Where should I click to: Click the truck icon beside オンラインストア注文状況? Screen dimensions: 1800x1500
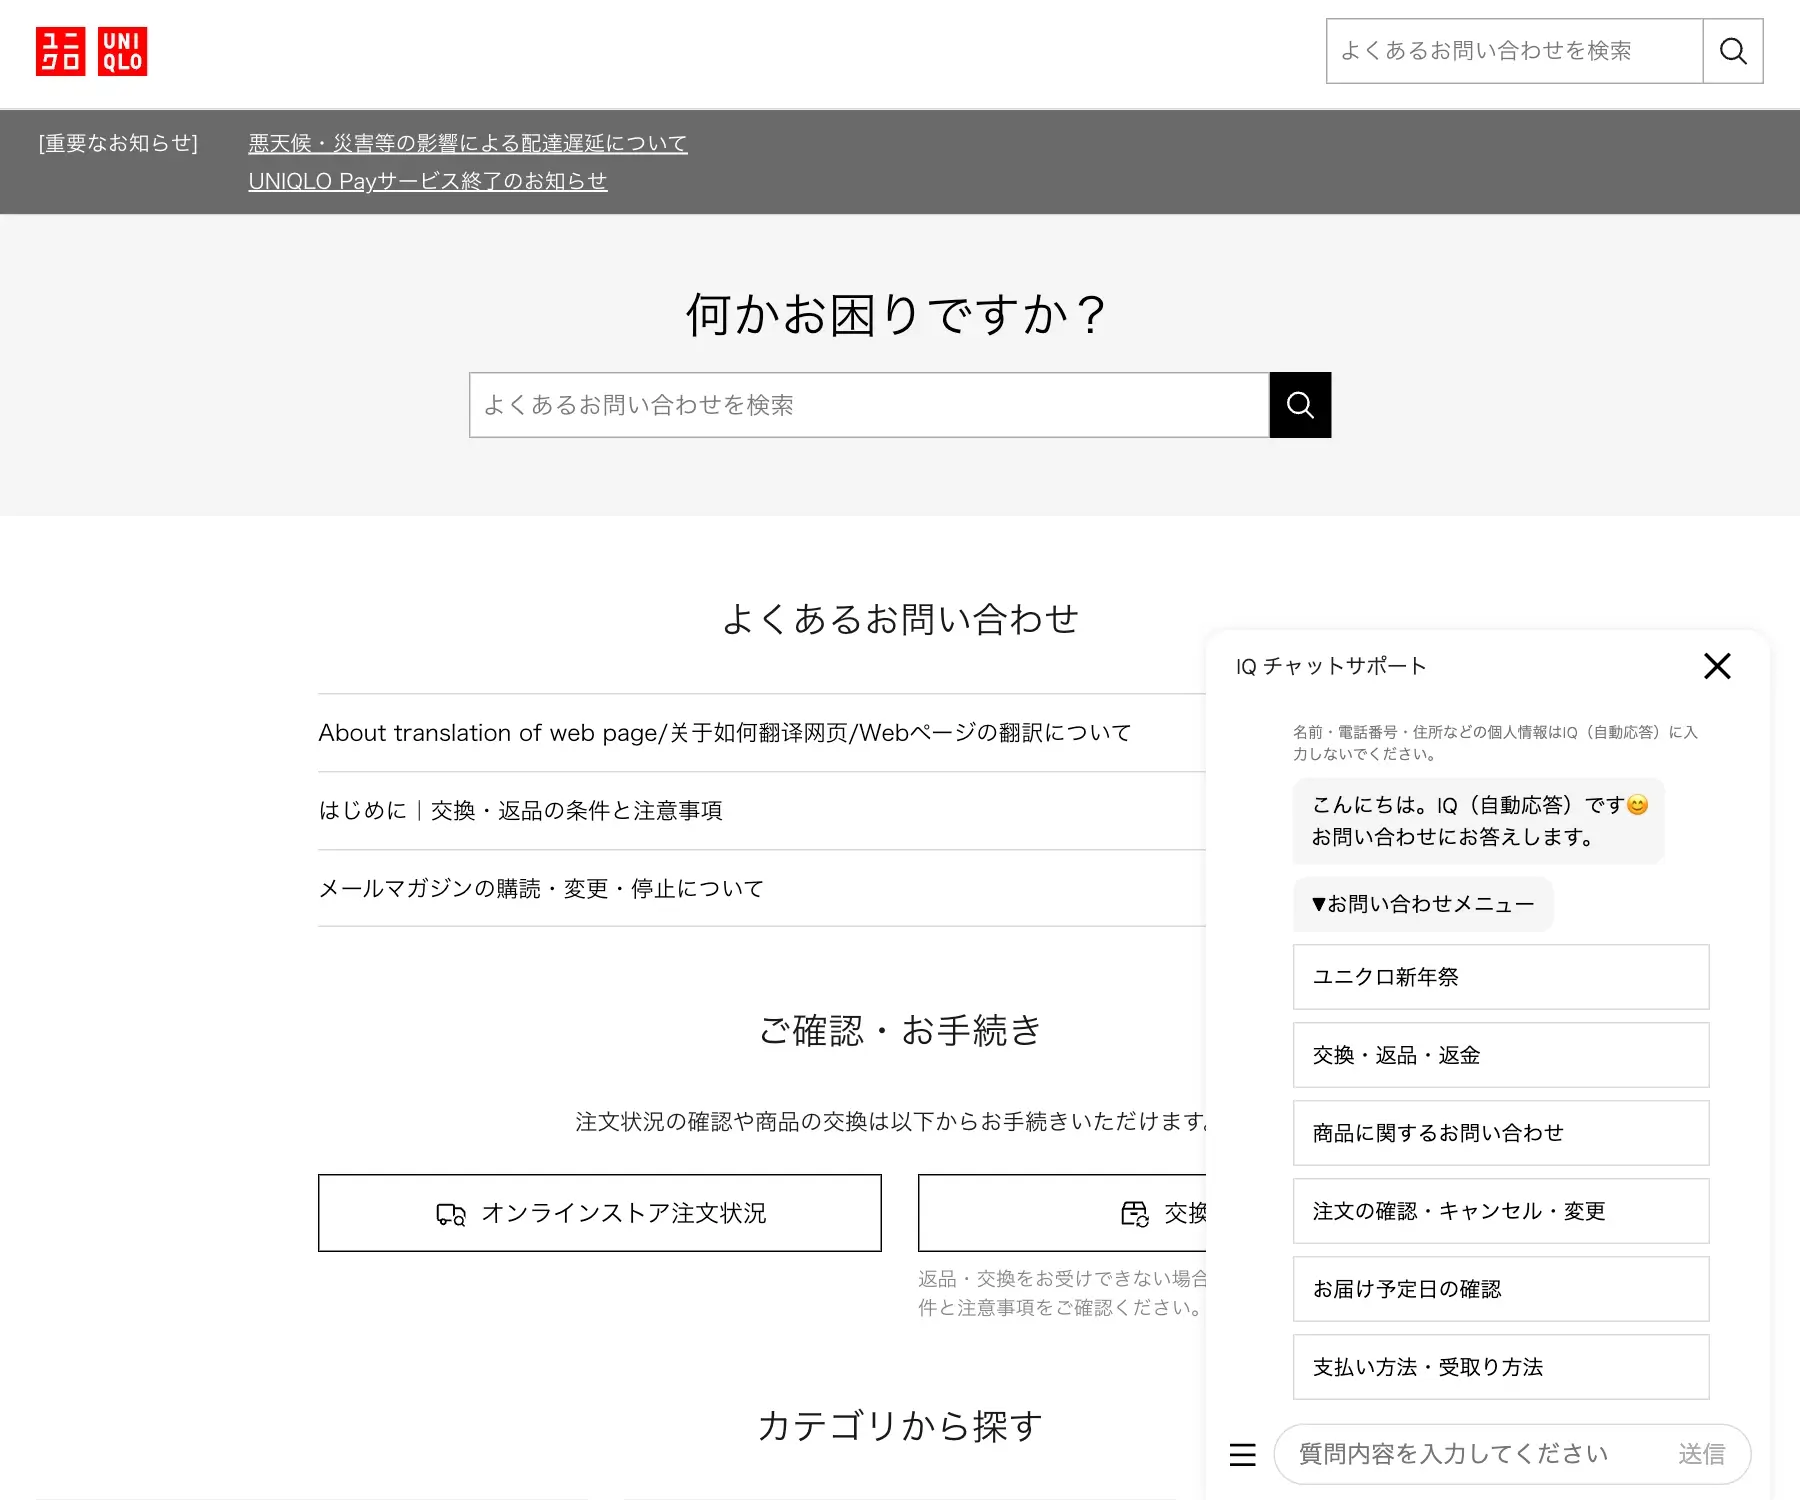tap(451, 1214)
